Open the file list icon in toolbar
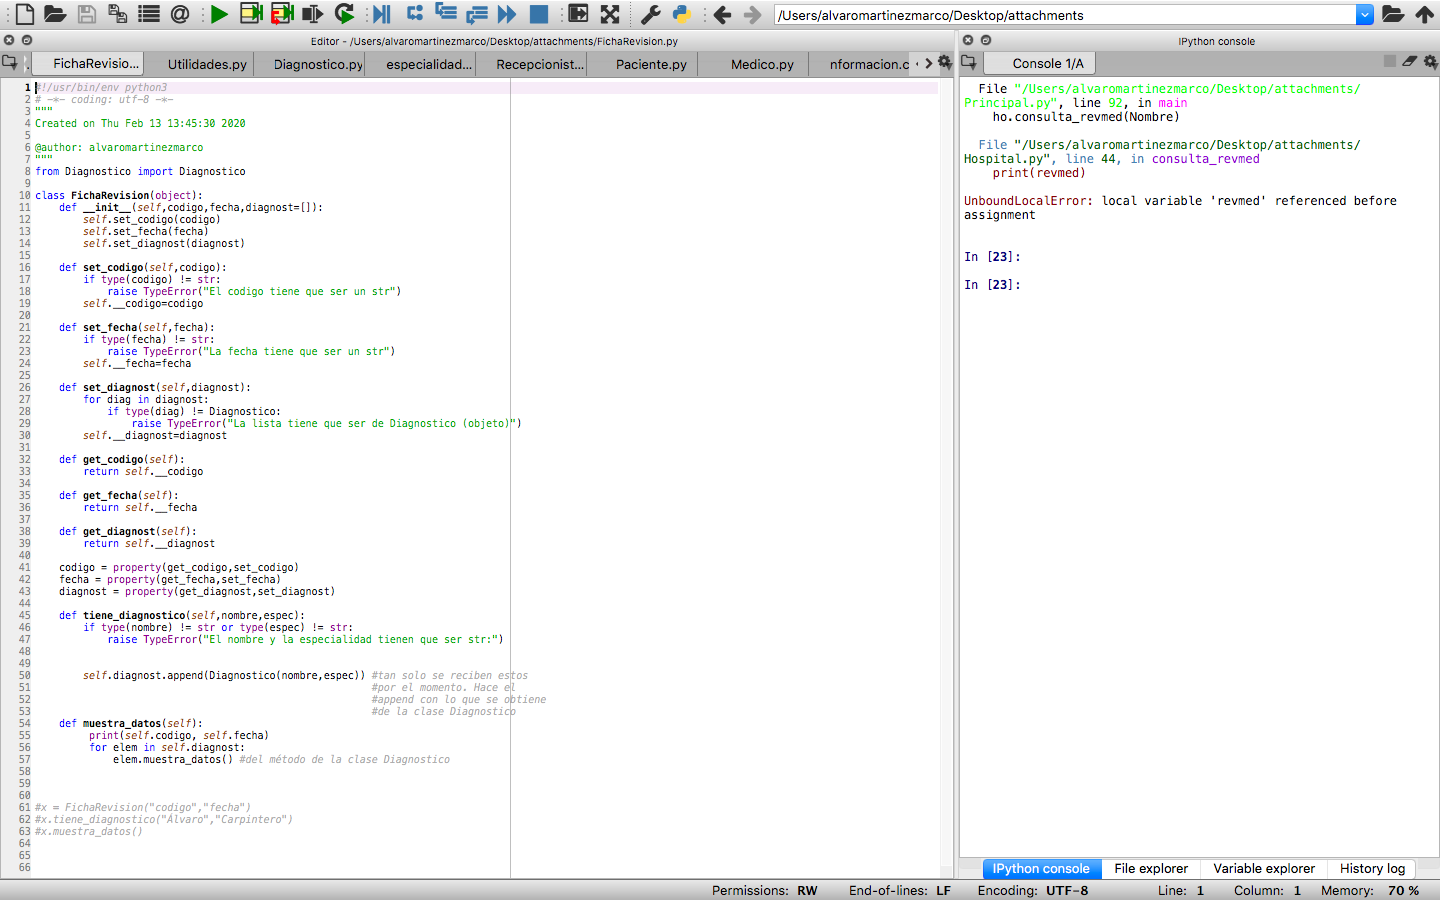Image resolution: width=1440 pixels, height=900 pixels. (x=149, y=14)
